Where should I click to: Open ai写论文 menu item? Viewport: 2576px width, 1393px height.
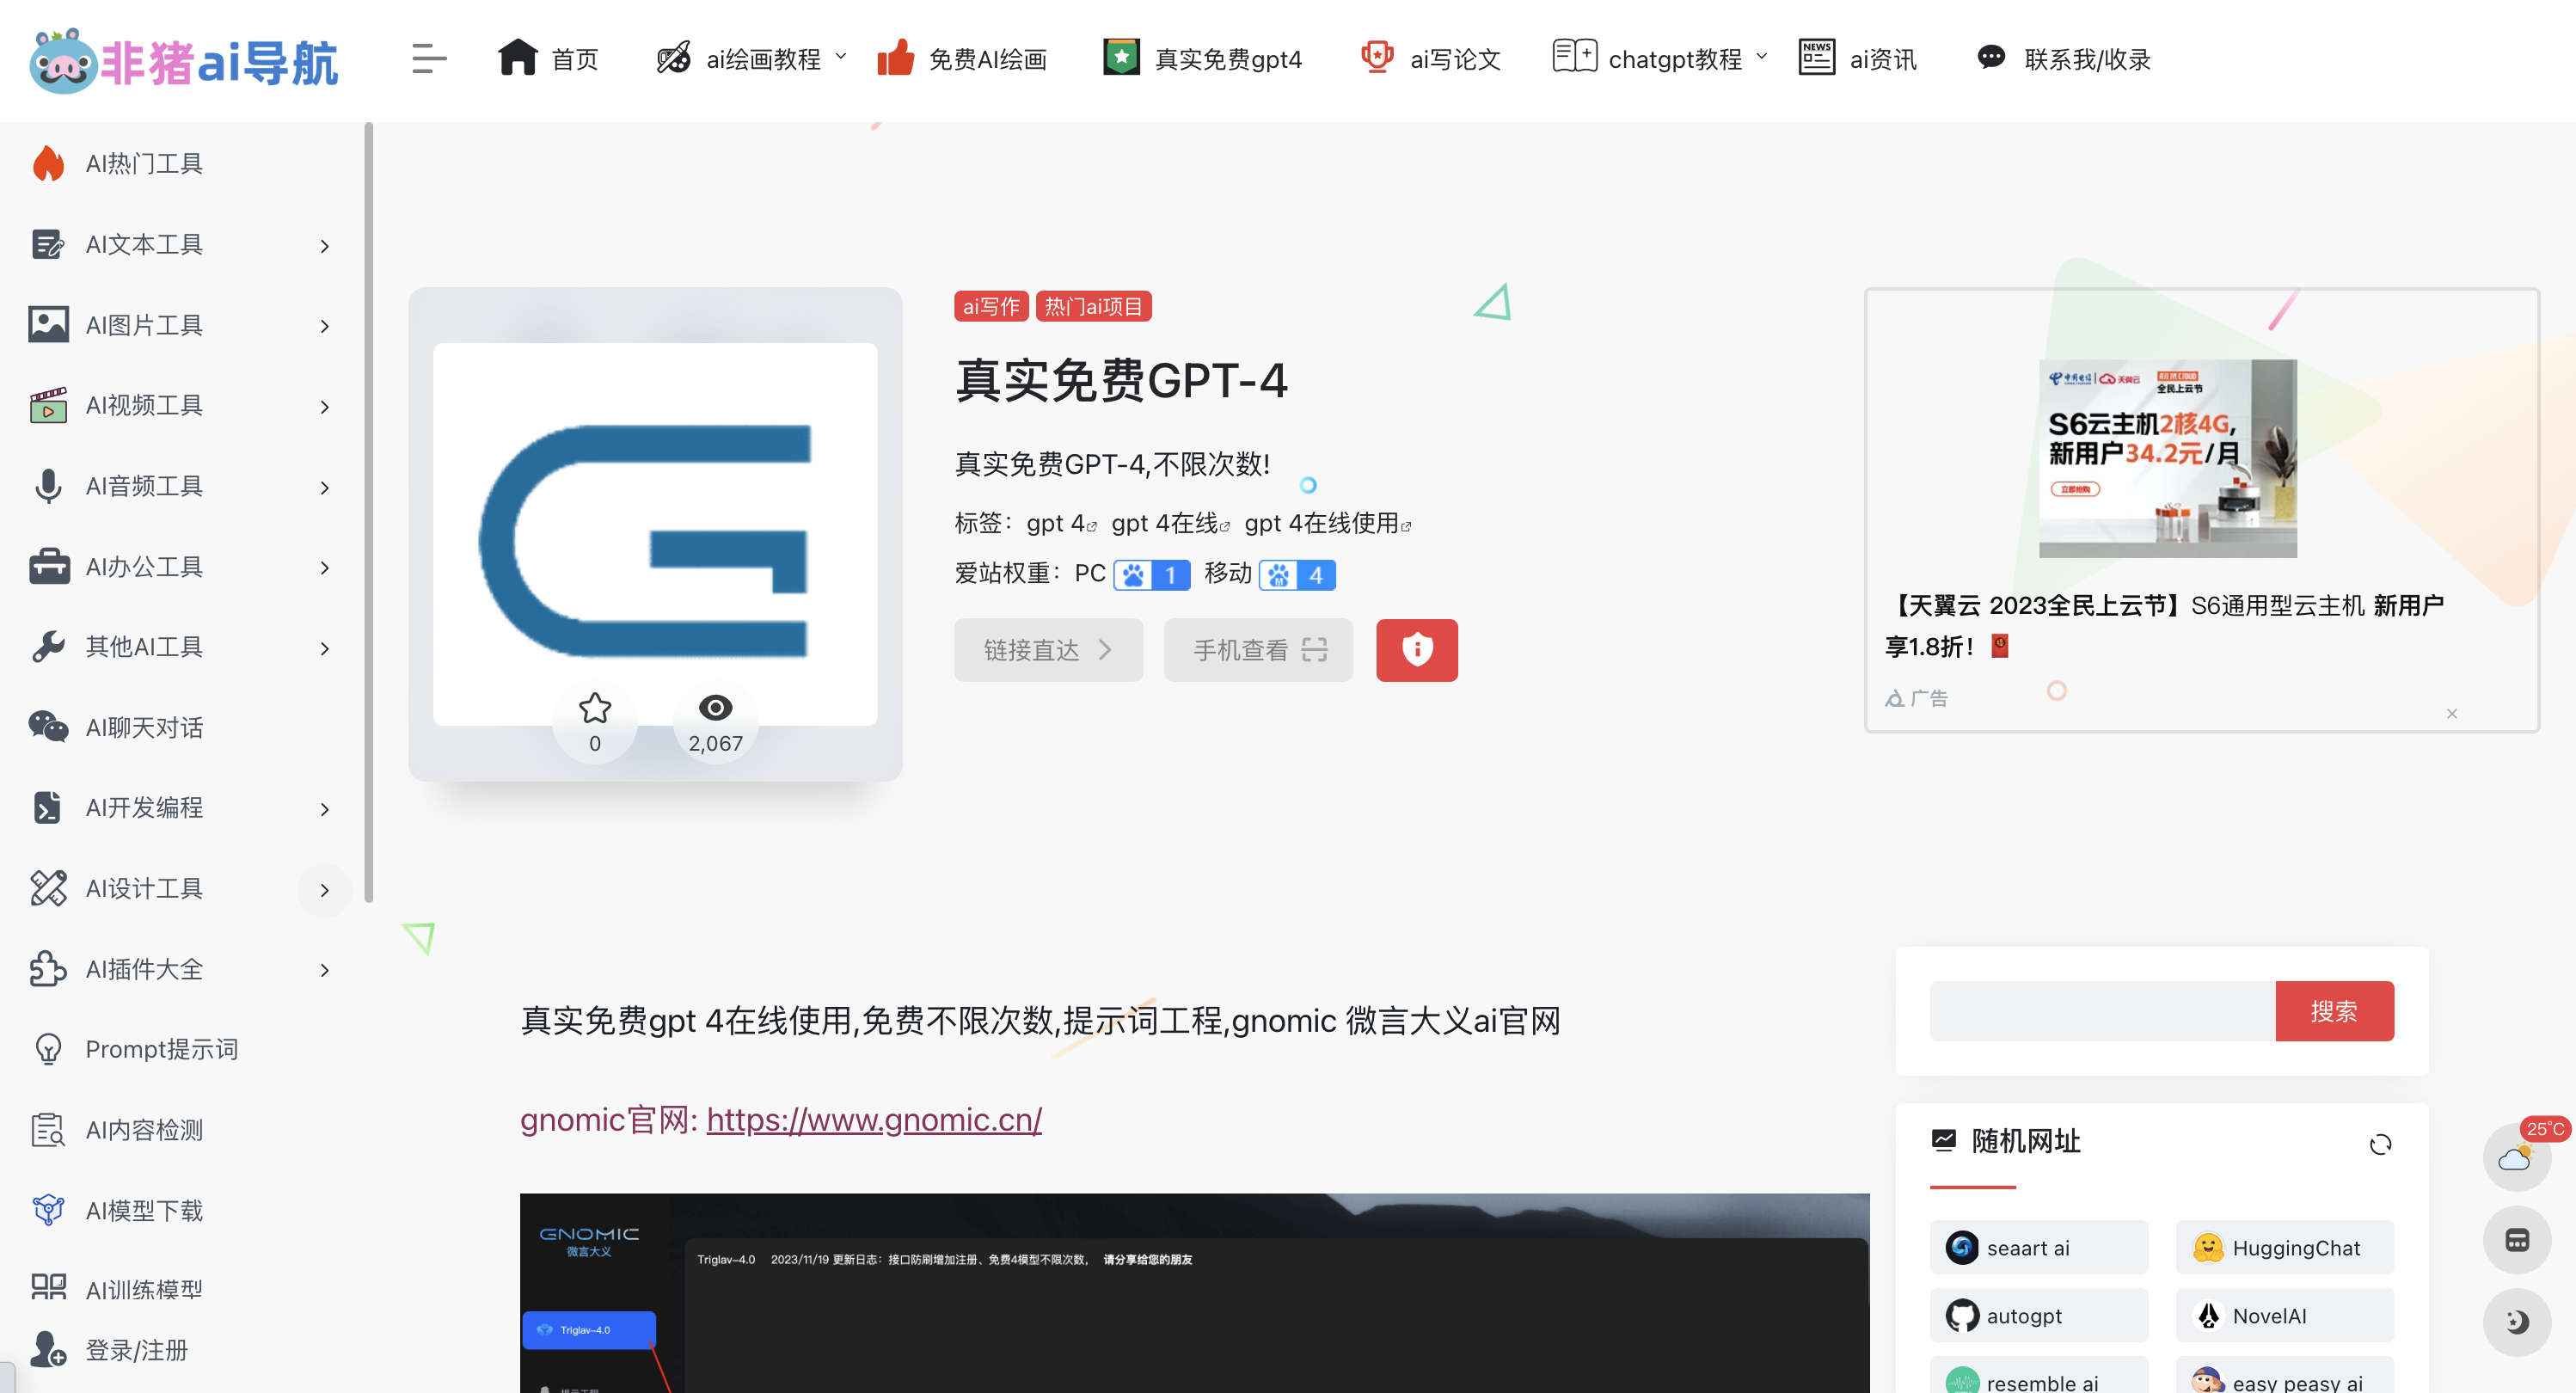pos(1430,59)
